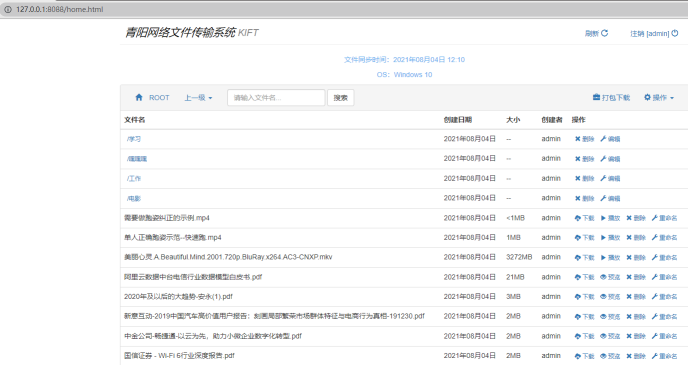Viewport: 688px width, 365px height.
Task: Go to the ROOT home icon
Action: [139, 97]
